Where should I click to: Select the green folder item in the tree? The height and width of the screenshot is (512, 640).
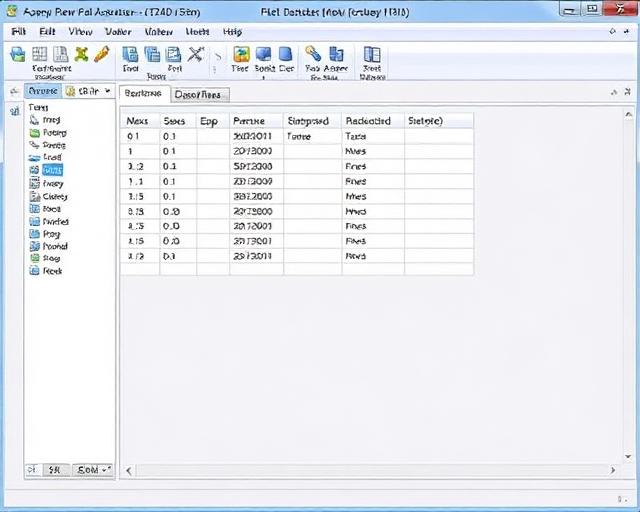(48, 133)
